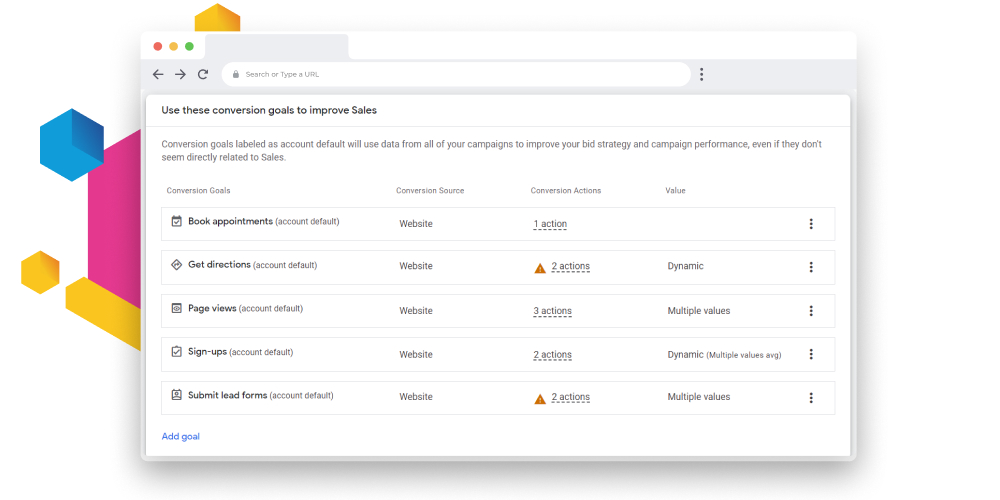
Task: Open '3 actions' link for Page views
Action: point(552,311)
